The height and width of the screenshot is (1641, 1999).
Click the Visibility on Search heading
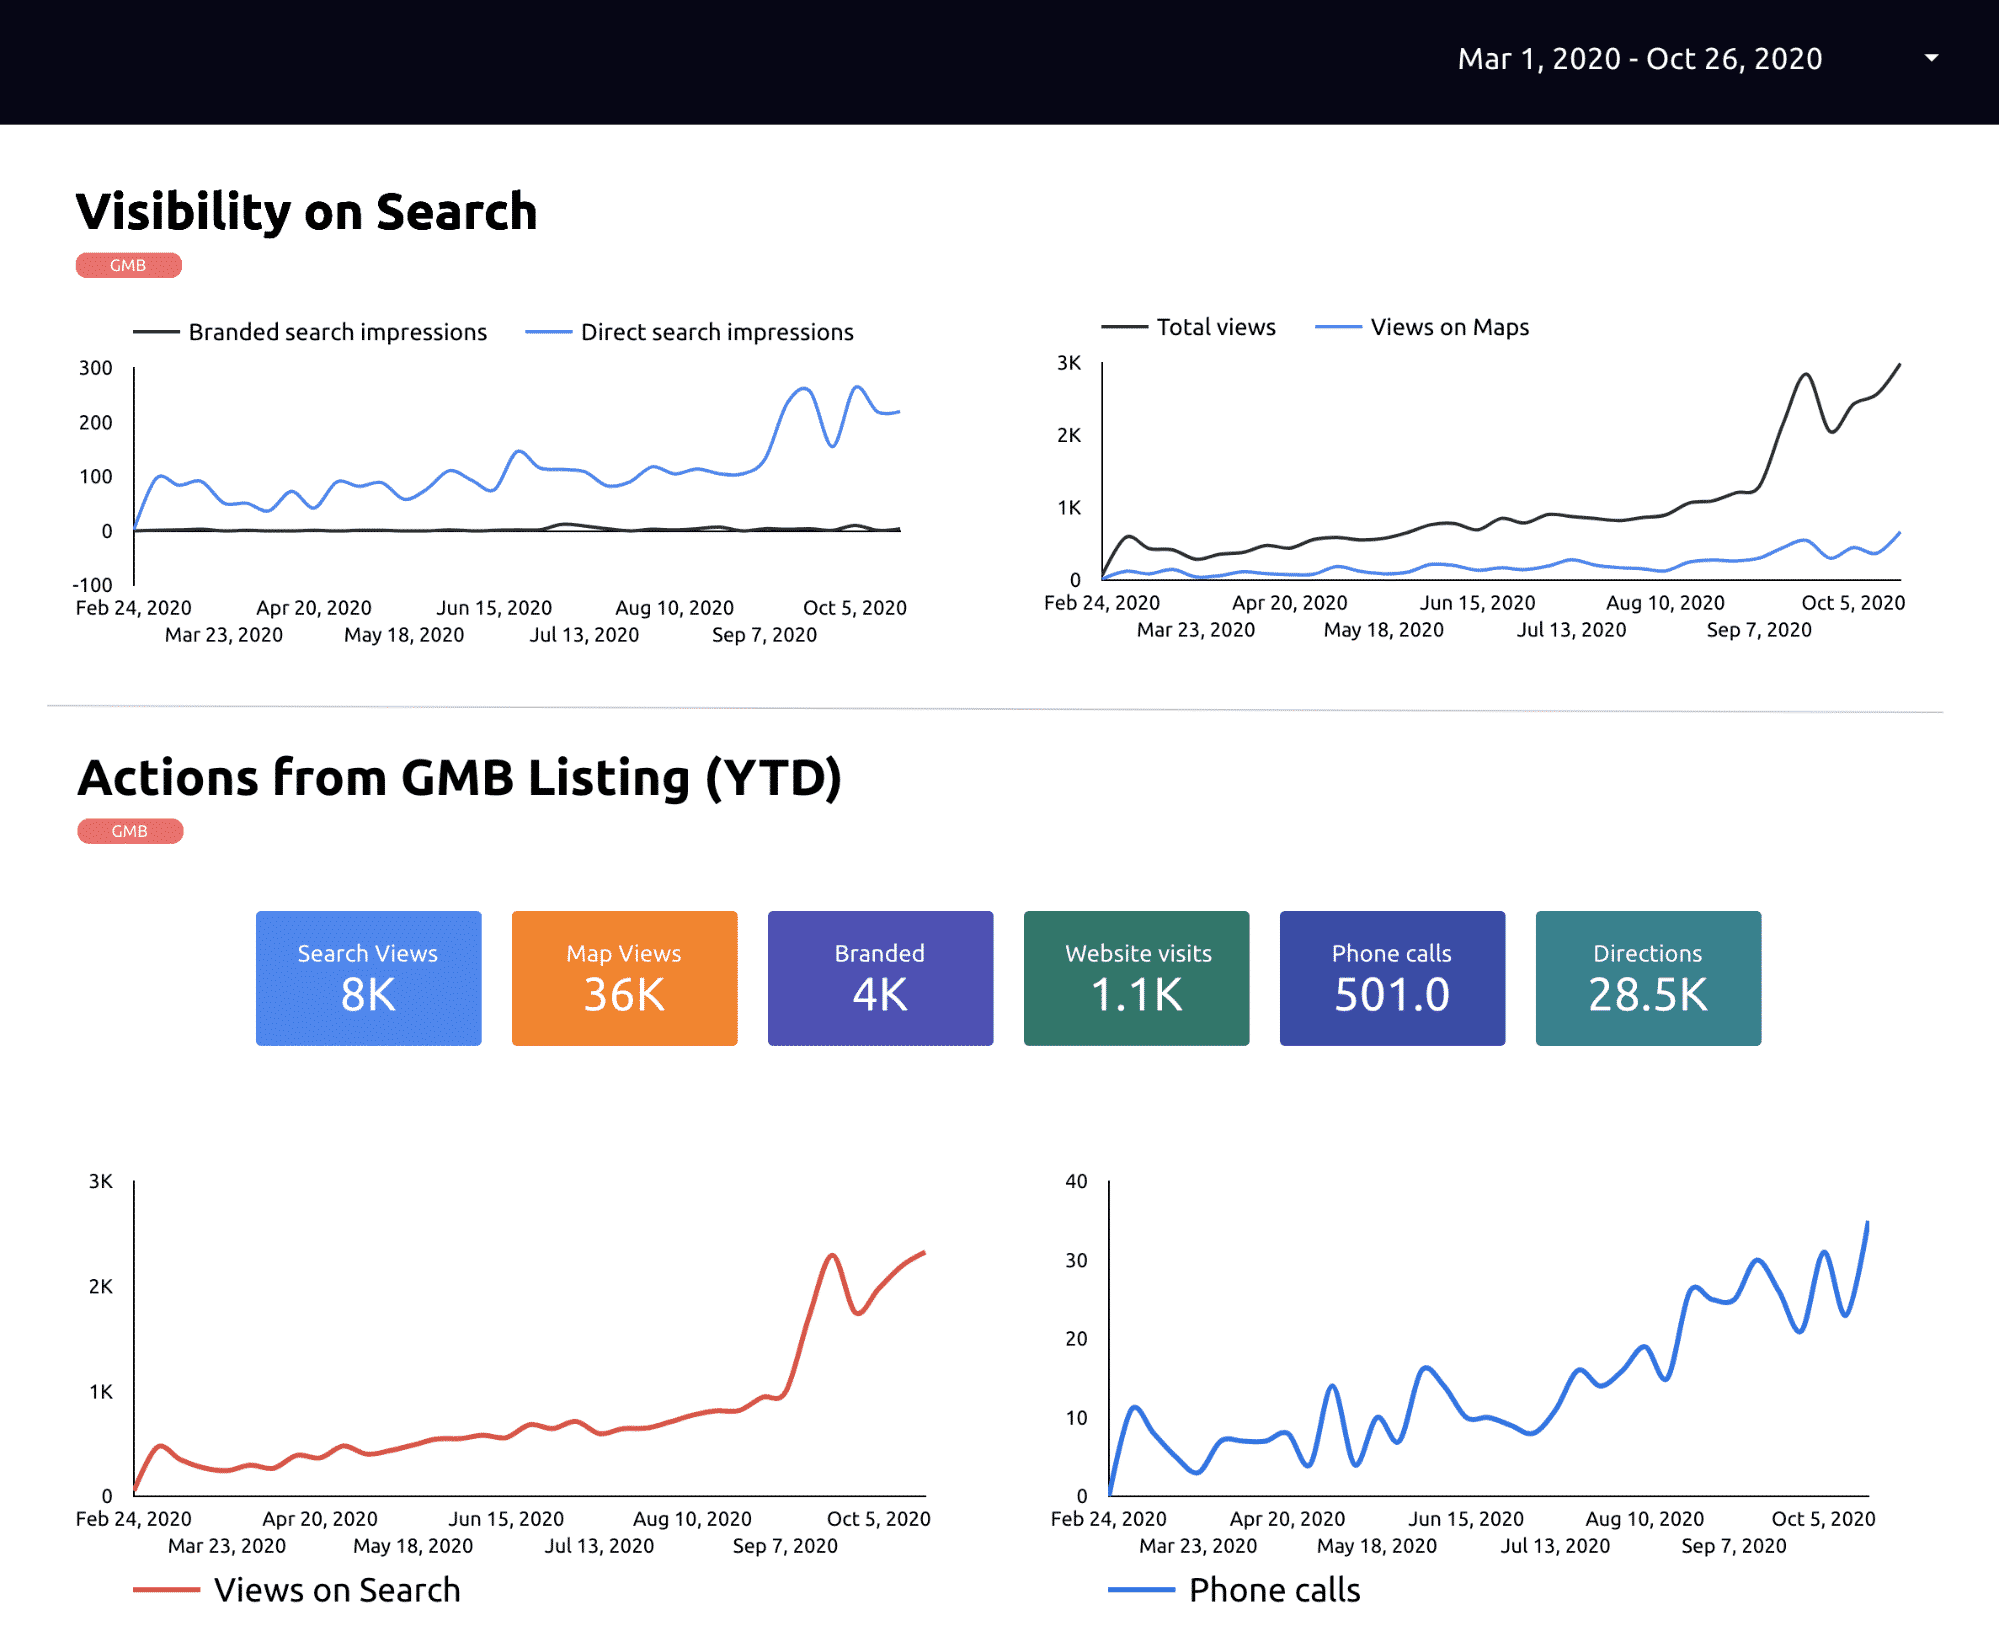tap(306, 212)
